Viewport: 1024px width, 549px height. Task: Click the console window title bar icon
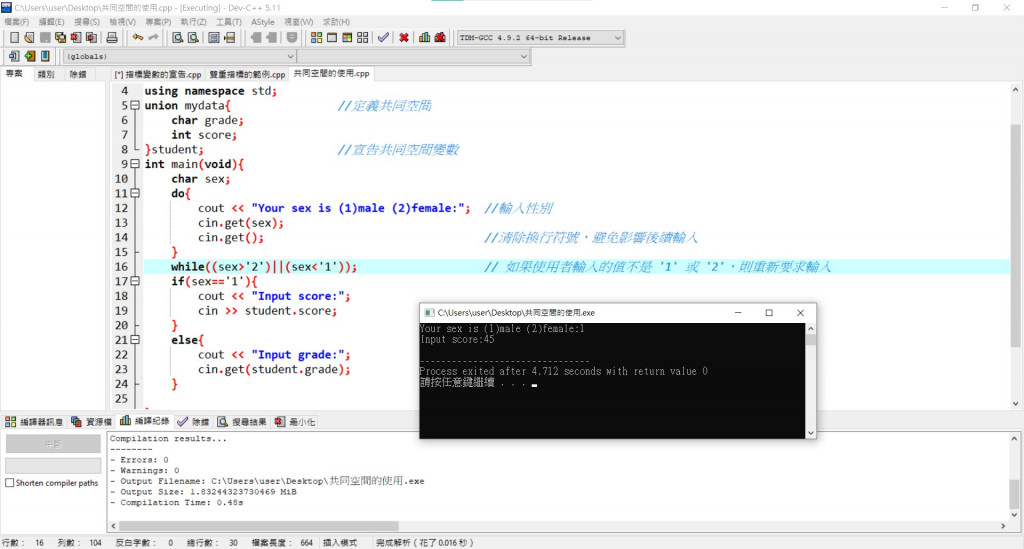click(429, 313)
